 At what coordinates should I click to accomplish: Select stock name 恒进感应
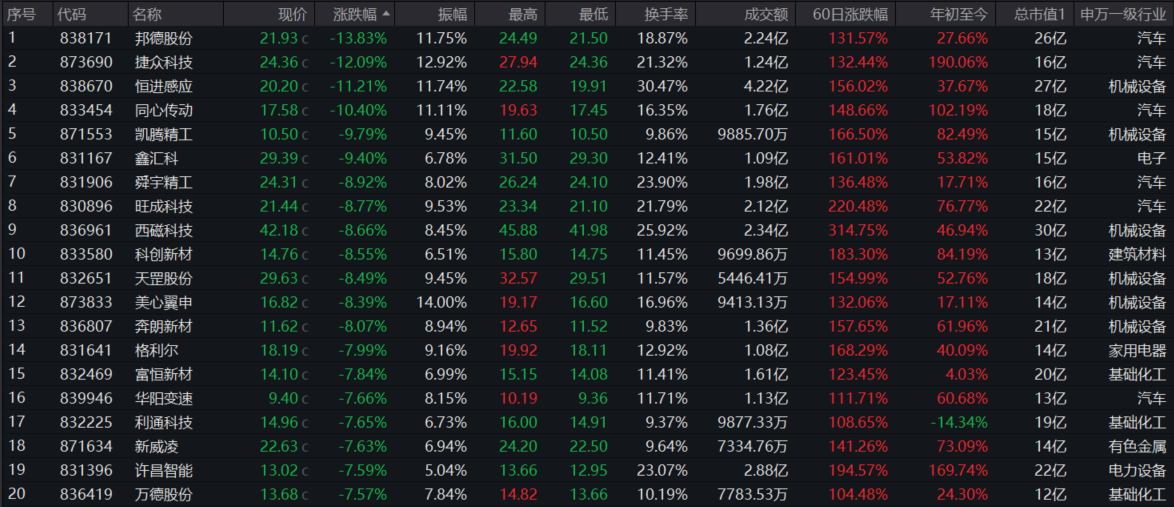[164, 86]
